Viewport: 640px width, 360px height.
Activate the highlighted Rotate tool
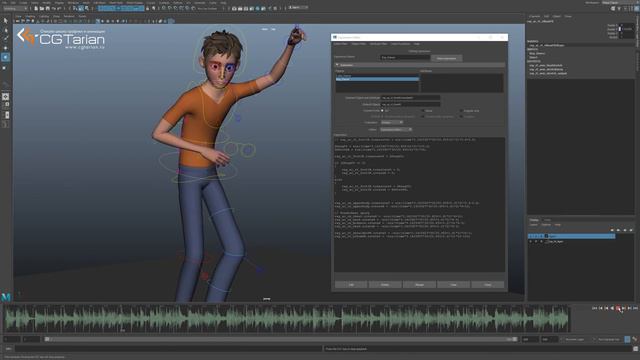(x=5, y=57)
